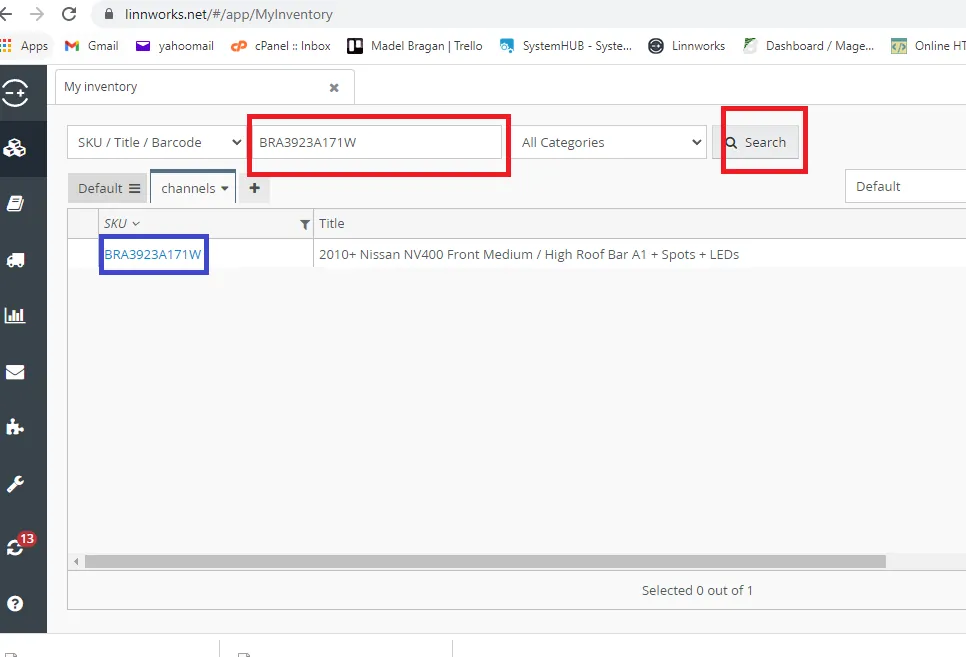The image size is (966, 657).
Task: Click the search field containing BRA3923A171W
Action: click(376, 142)
